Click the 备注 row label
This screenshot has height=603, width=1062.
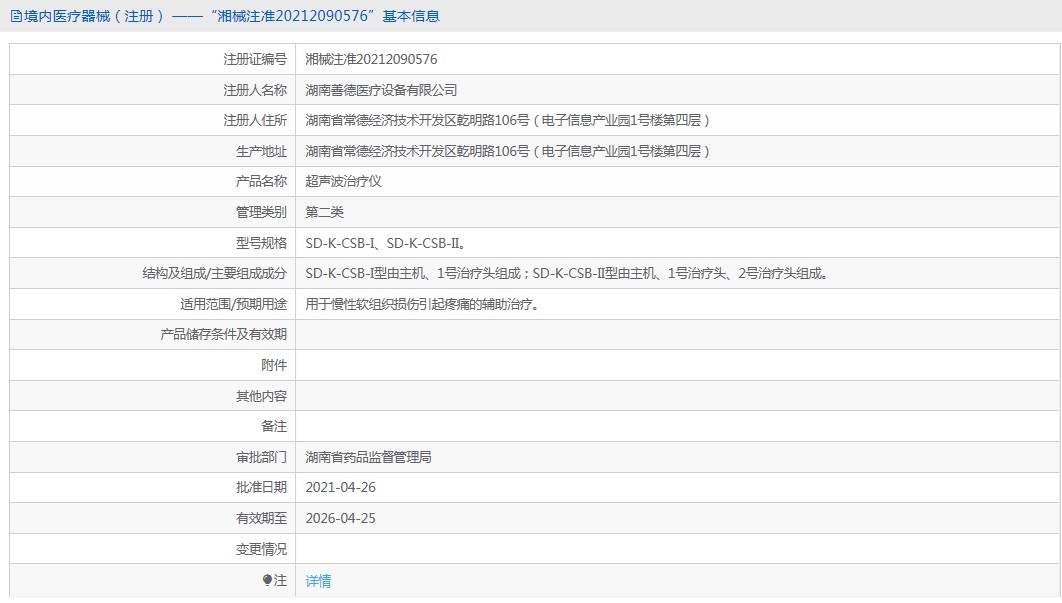click(274, 427)
